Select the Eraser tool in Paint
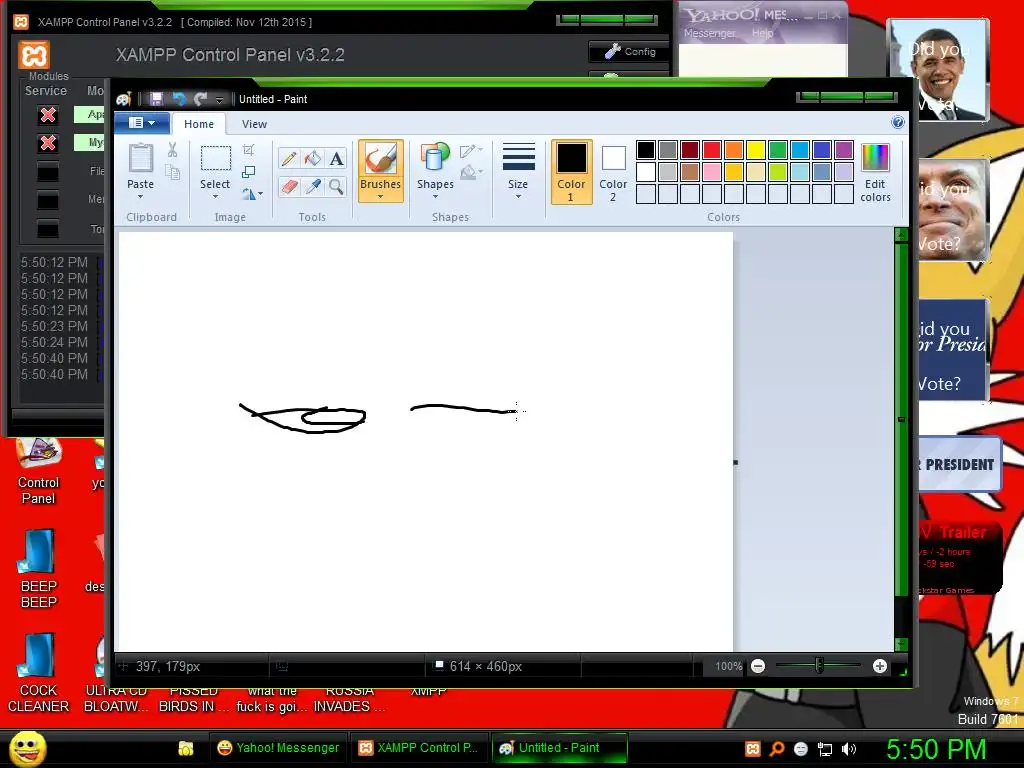The height and width of the screenshot is (768, 1024). [x=289, y=187]
